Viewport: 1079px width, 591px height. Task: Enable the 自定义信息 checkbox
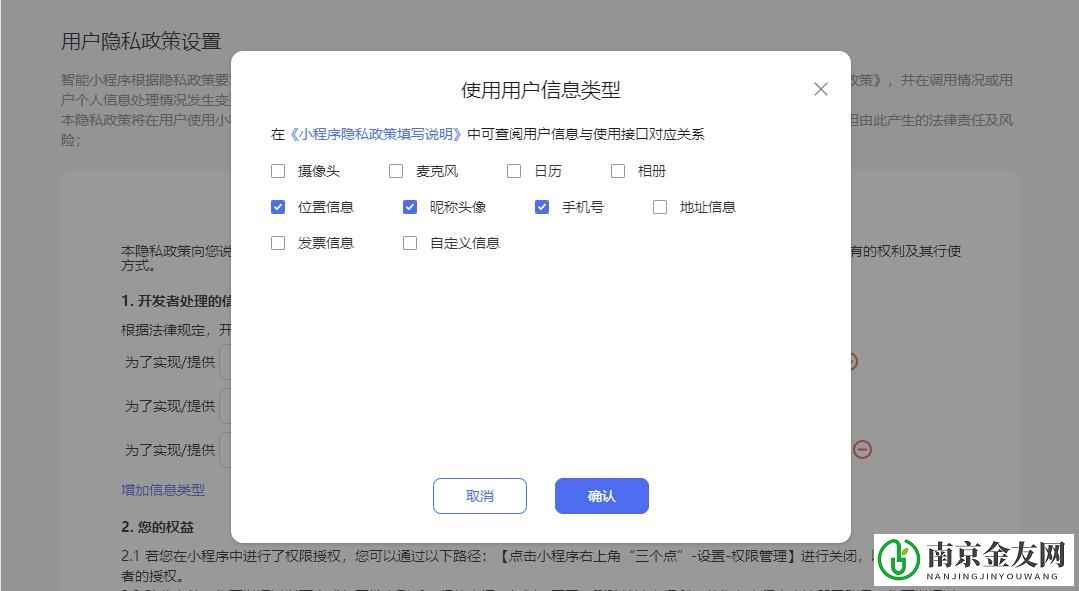pyautogui.click(x=410, y=242)
